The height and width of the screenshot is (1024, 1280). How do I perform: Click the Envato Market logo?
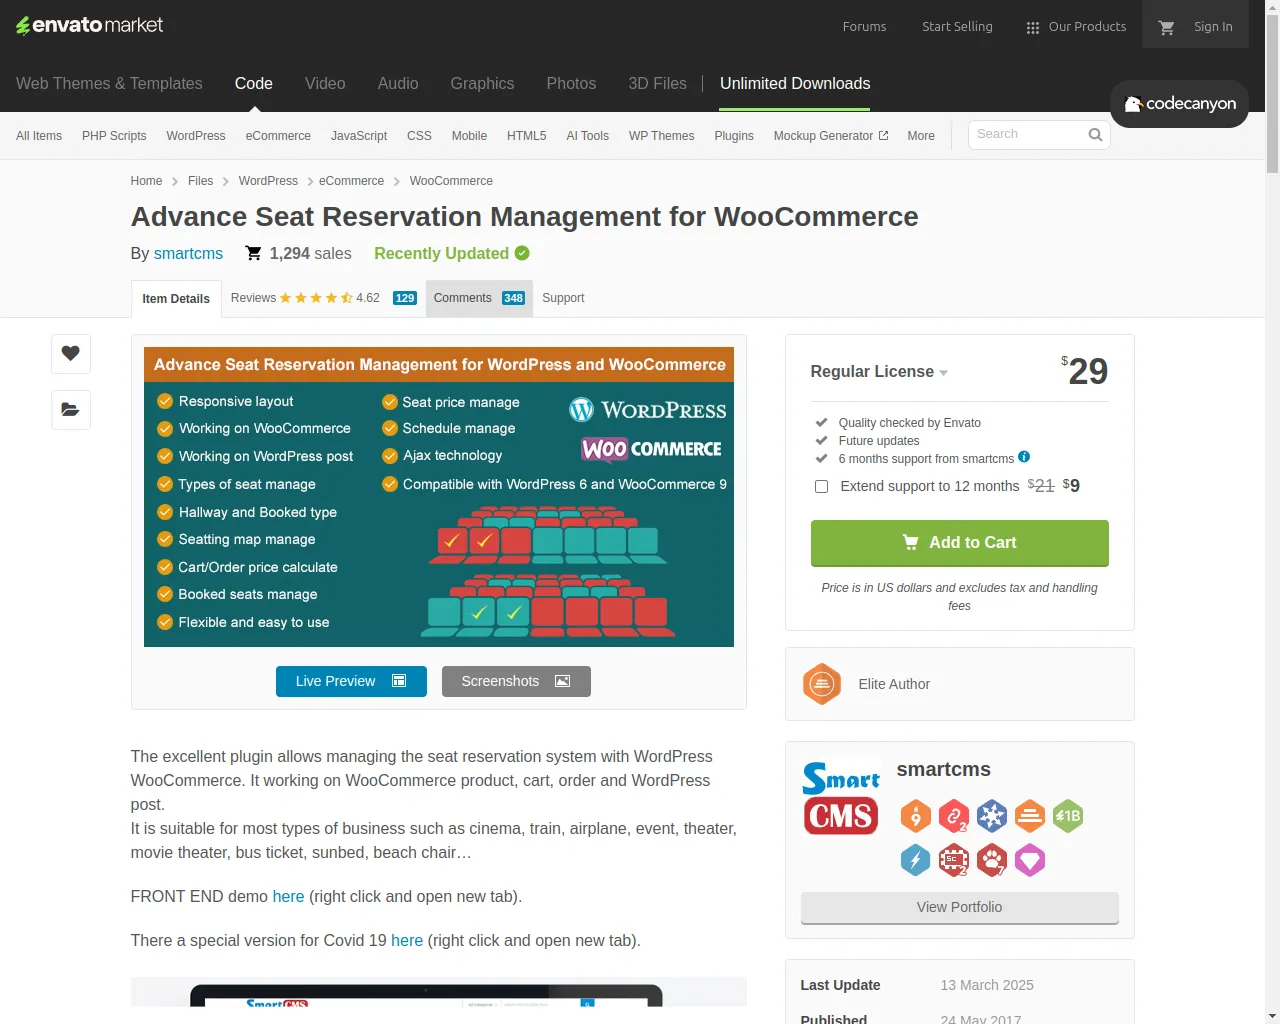tap(89, 25)
